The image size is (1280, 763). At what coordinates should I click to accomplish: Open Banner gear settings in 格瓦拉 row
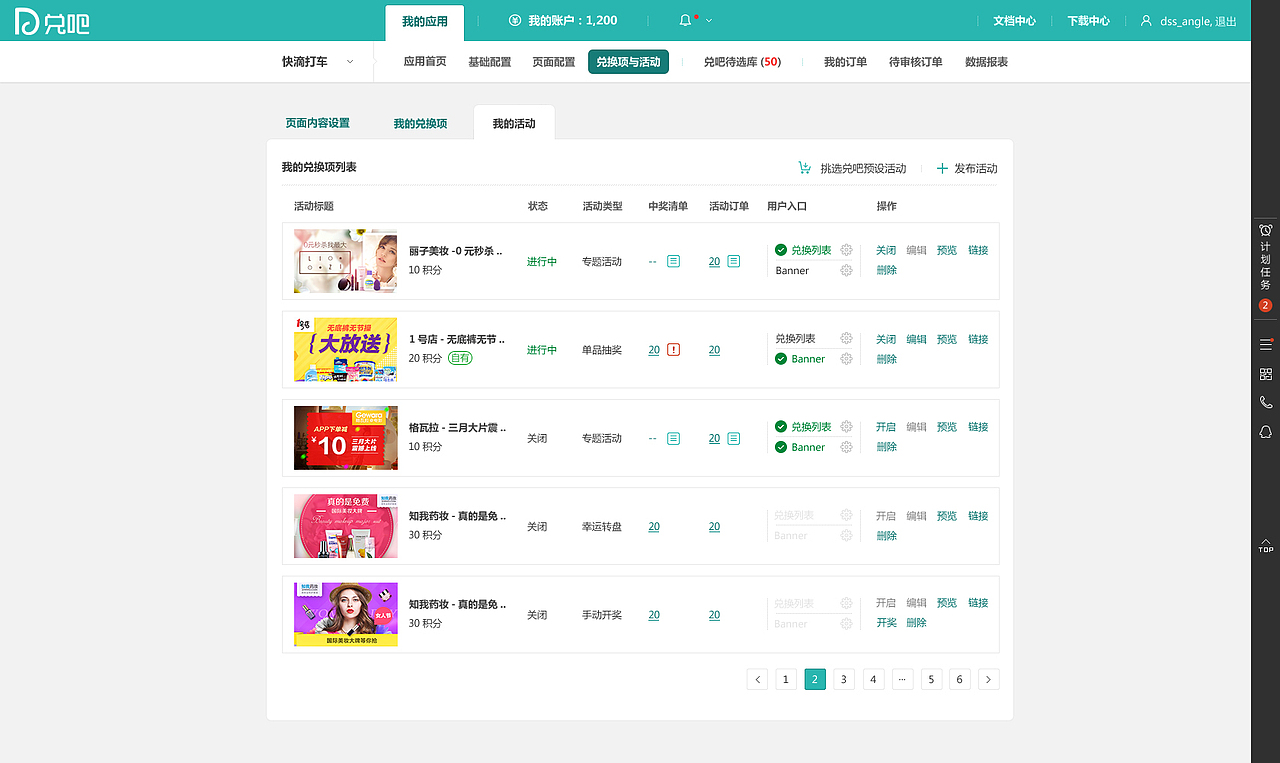[x=846, y=447]
